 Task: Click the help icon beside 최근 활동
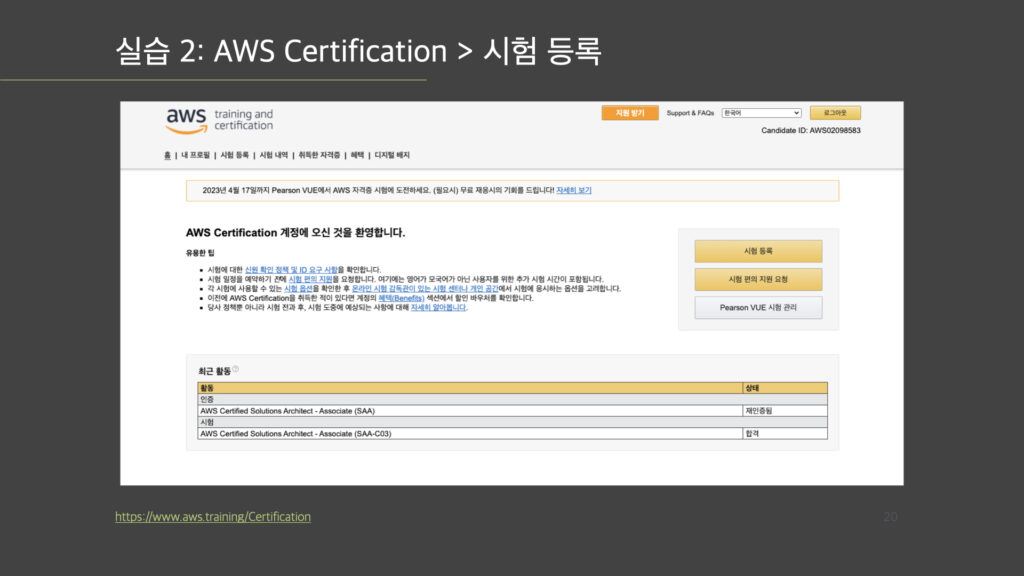point(236,369)
